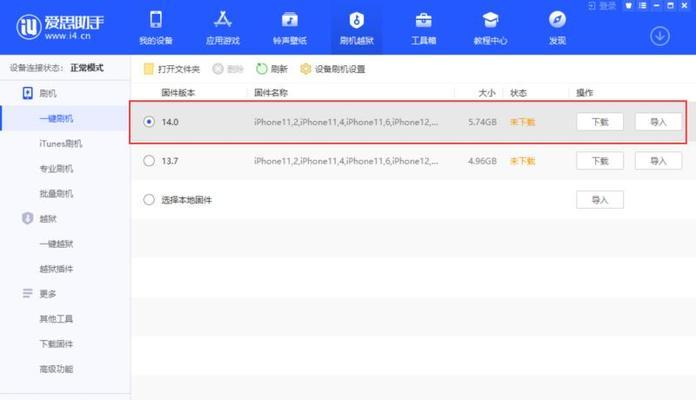Screen dimensions: 696x400
Task: Click the 大小 column header
Action: coord(487,93)
